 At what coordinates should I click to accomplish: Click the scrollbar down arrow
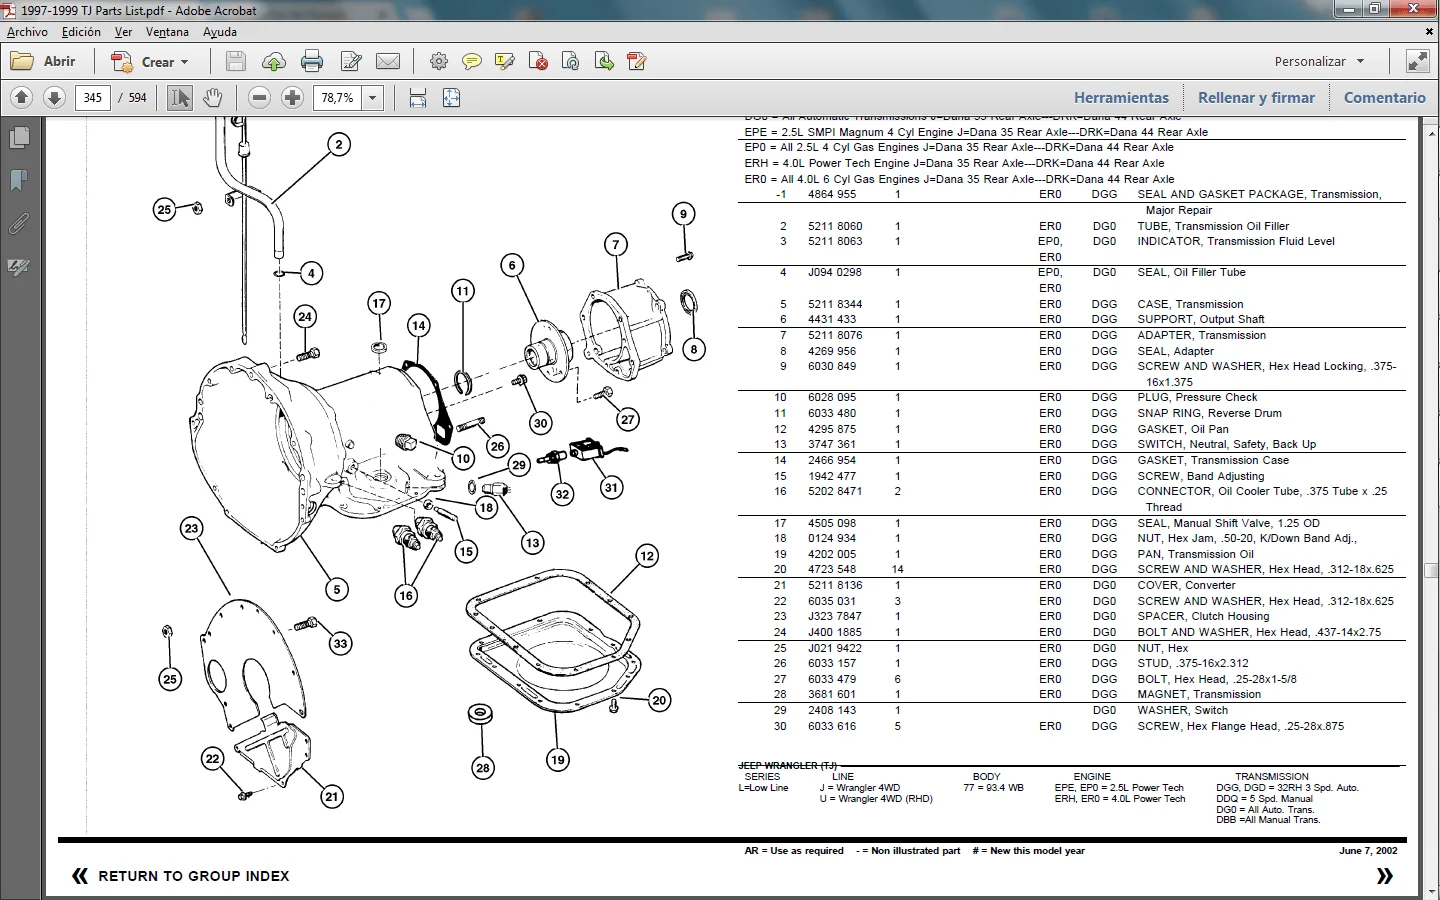(1431, 891)
